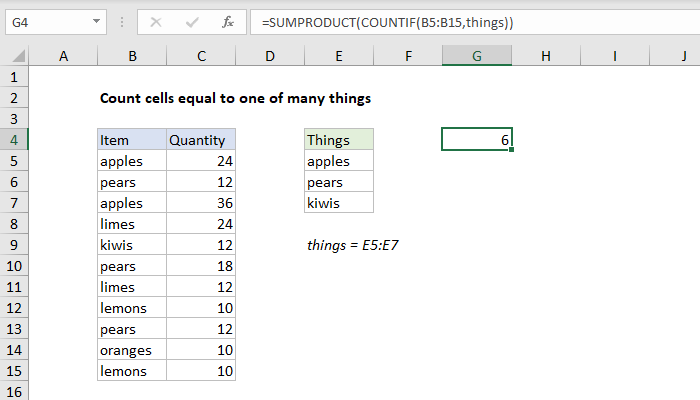Click inside the formula bar text
This screenshot has height=400, width=700.
point(388,22)
